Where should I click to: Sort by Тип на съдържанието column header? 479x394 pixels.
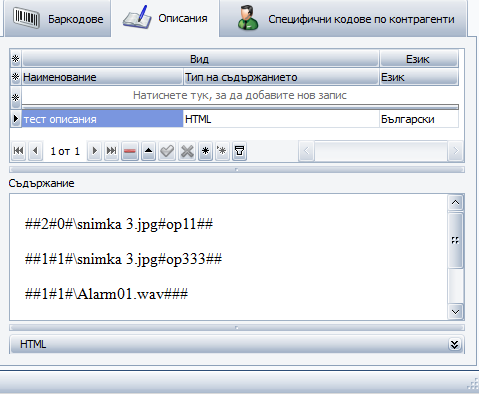(x=281, y=77)
